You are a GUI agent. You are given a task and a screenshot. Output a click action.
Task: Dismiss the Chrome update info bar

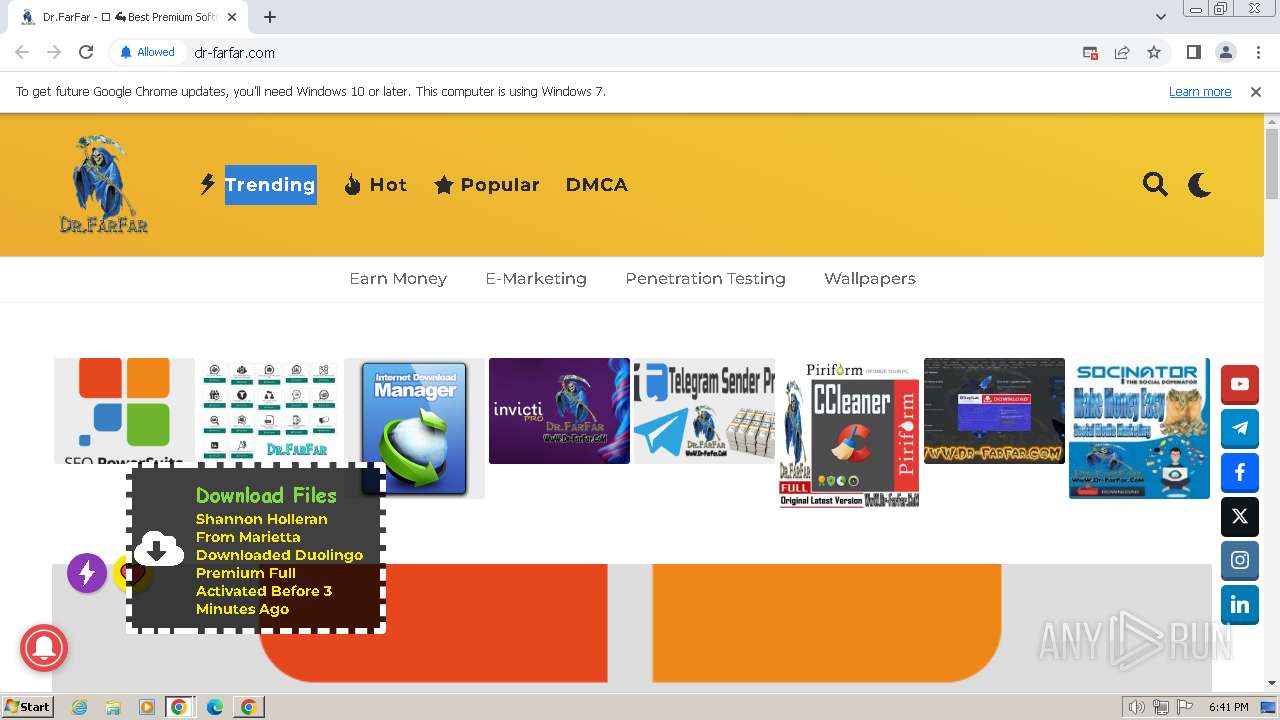click(x=1256, y=91)
